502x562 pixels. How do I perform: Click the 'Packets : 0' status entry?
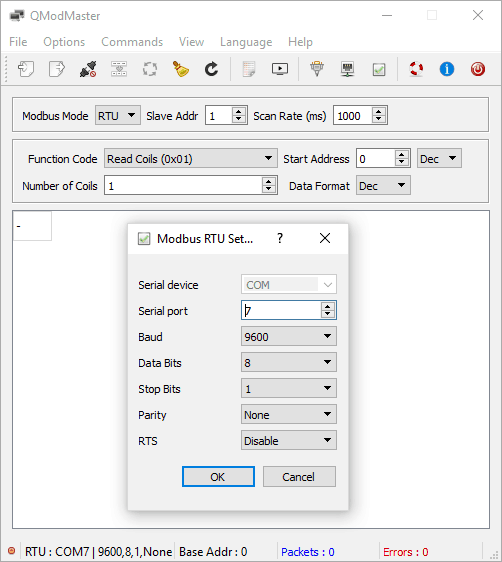tap(308, 552)
